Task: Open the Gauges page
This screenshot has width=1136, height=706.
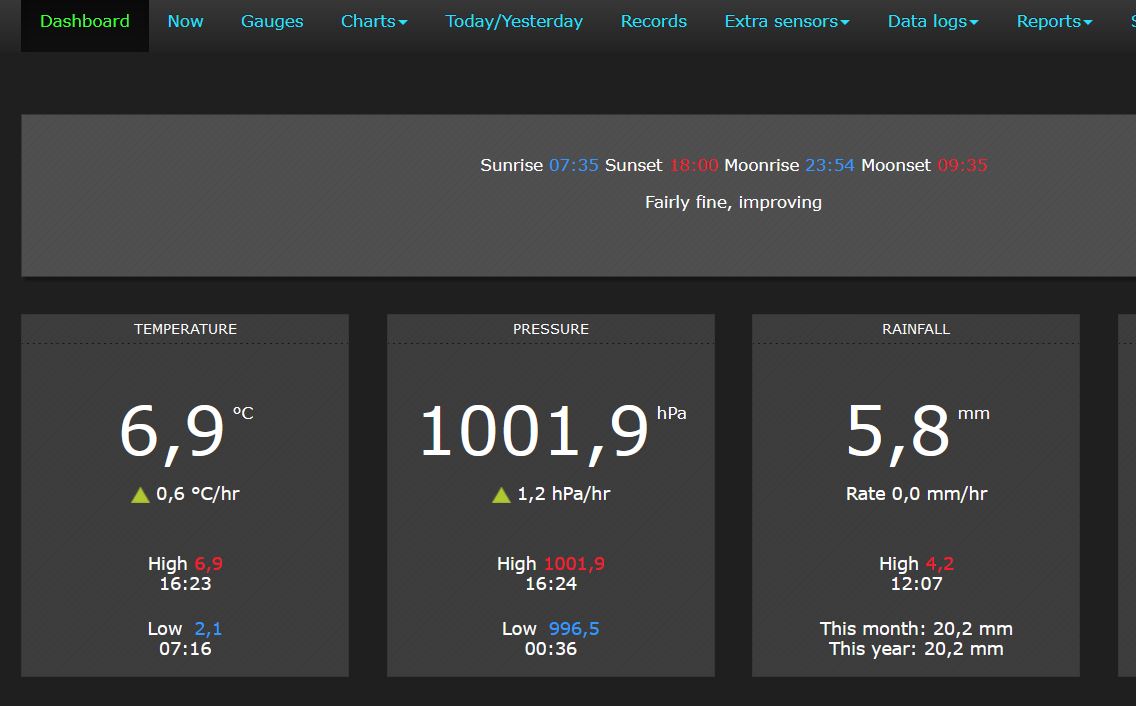Action: (272, 21)
